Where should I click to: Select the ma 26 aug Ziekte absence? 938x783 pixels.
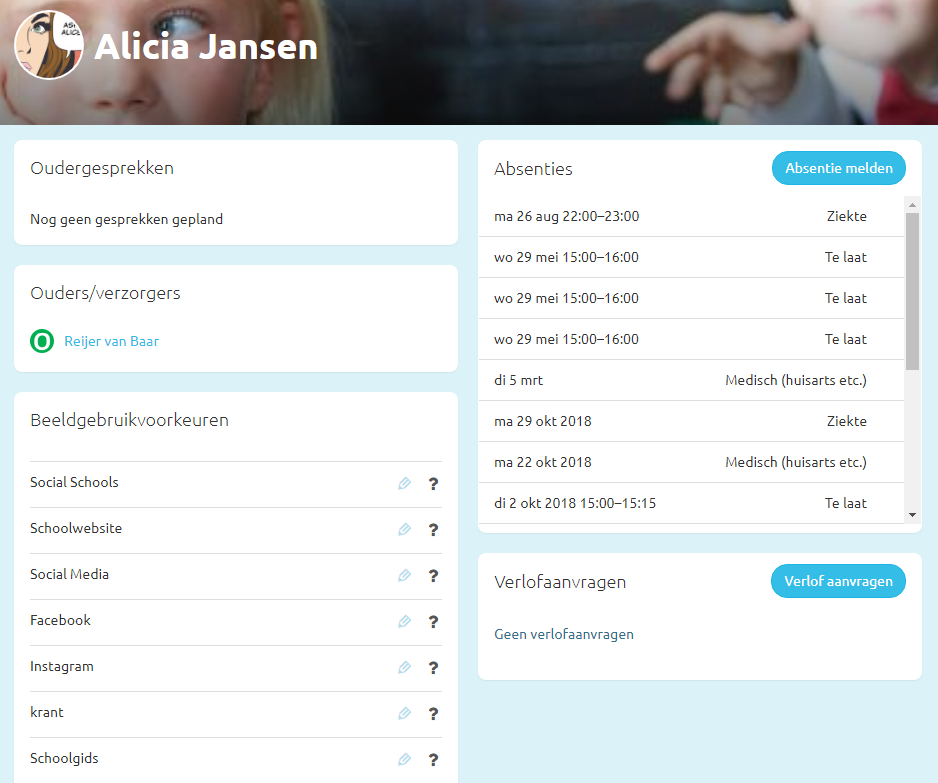click(x=680, y=217)
